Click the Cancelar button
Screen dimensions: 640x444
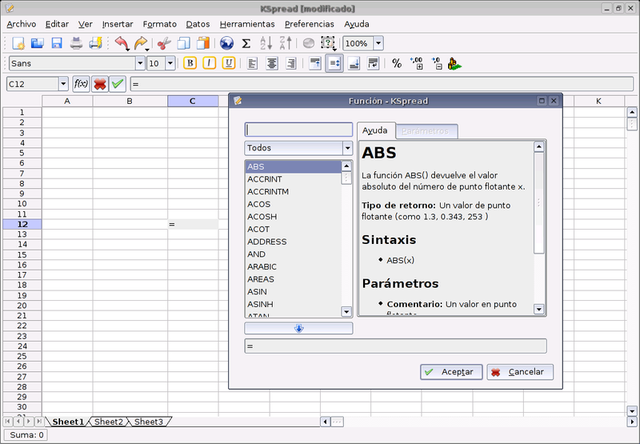pos(520,372)
